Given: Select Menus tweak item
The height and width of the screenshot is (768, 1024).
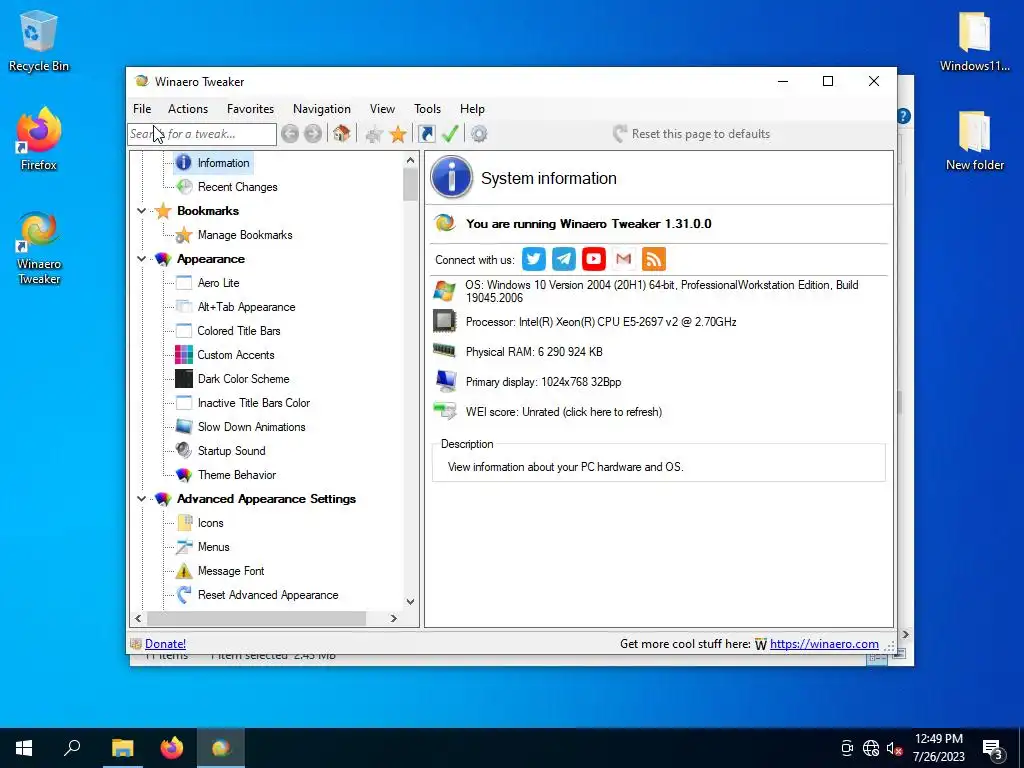Looking at the screenshot, I should [x=214, y=547].
